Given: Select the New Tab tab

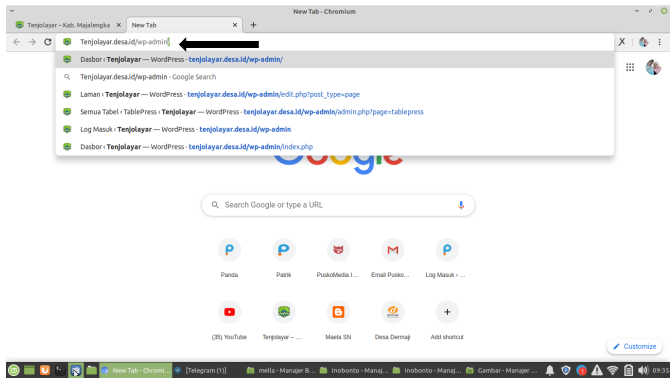Looking at the screenshot, I should [x=184, y=25].
